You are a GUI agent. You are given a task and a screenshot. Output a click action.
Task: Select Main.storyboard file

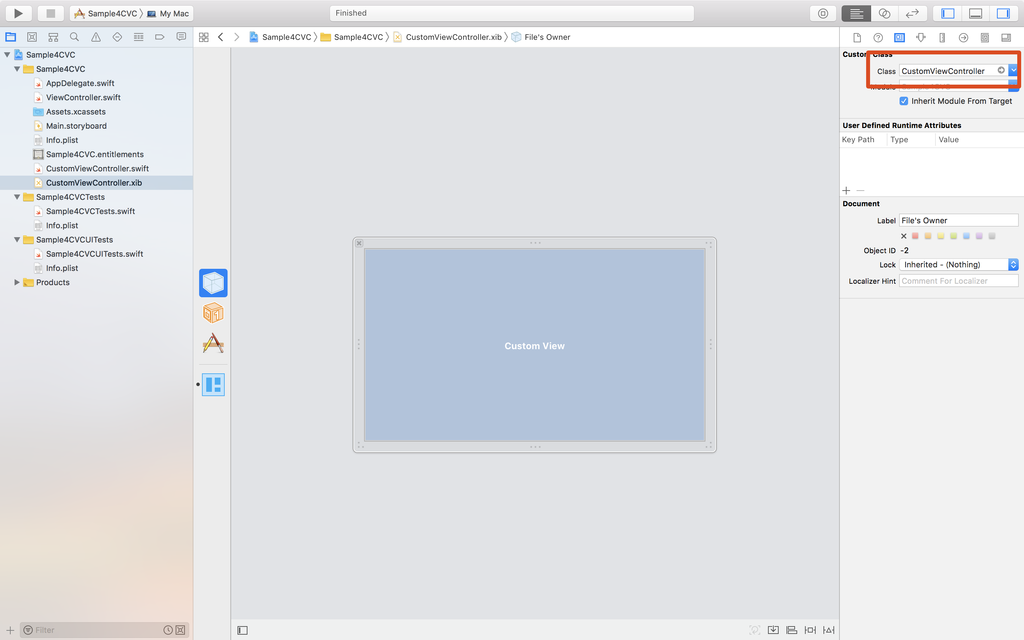(x=76, y=126)
